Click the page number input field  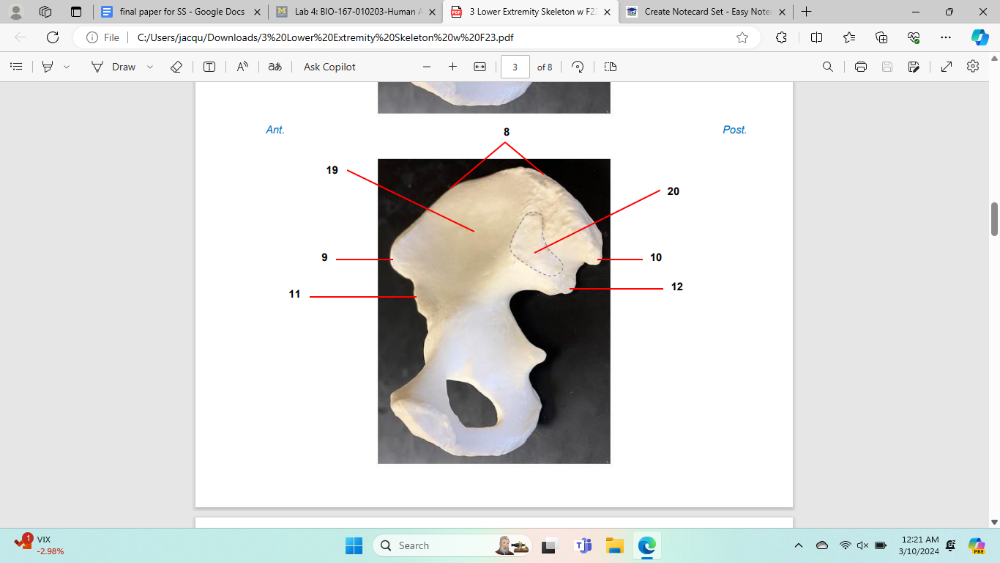pos(515,67)
